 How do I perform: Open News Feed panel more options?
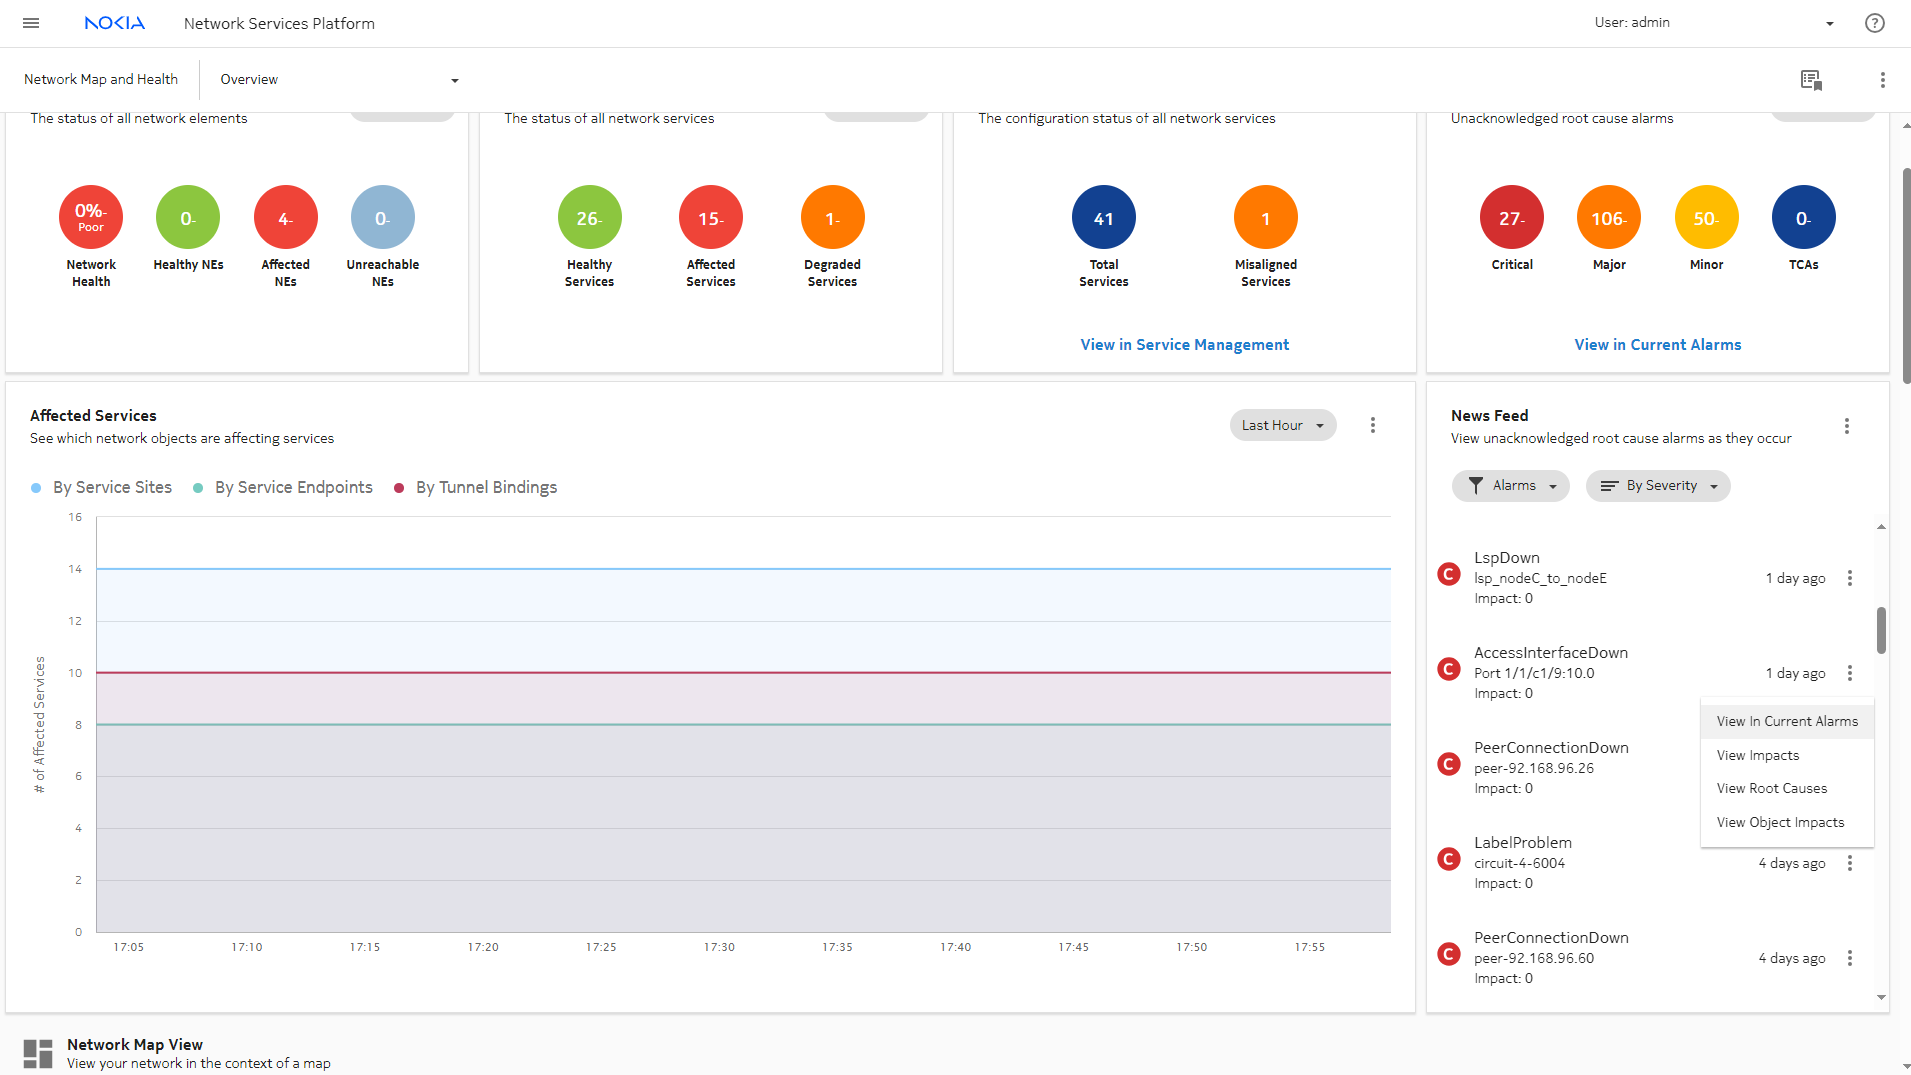click(1847, 426)
